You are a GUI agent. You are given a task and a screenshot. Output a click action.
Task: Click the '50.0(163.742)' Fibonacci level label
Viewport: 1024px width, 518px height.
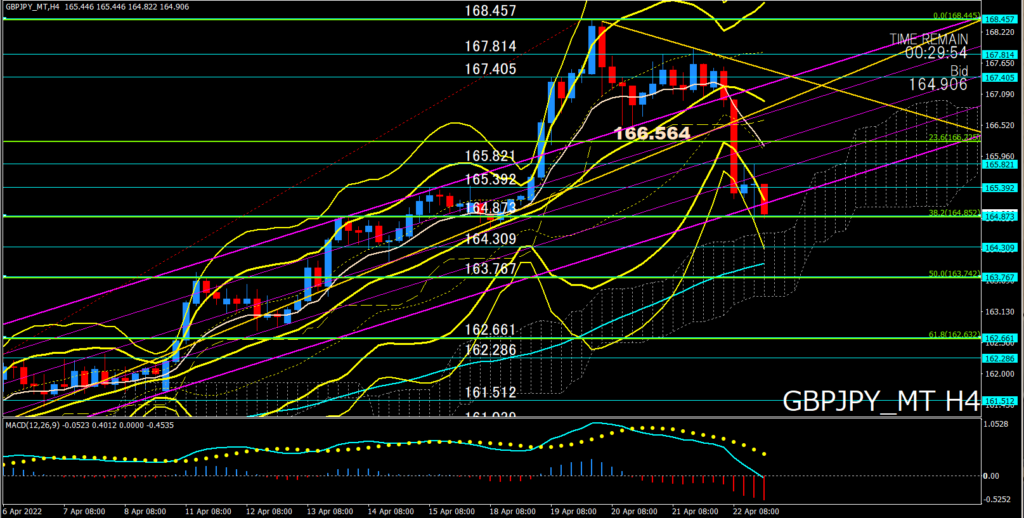(x=955, y=273)
